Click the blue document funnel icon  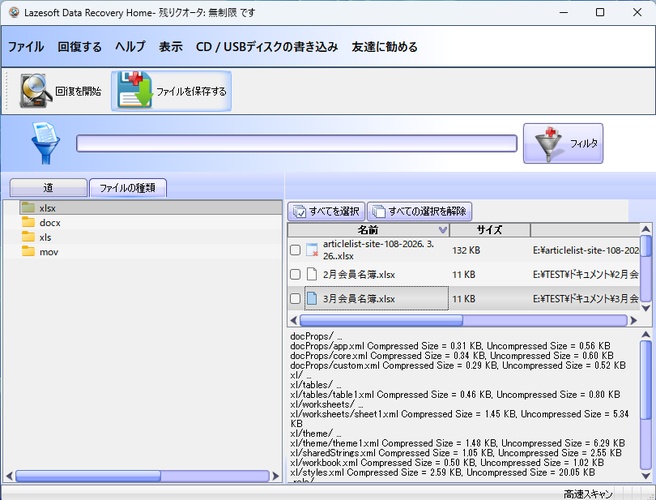46,143
